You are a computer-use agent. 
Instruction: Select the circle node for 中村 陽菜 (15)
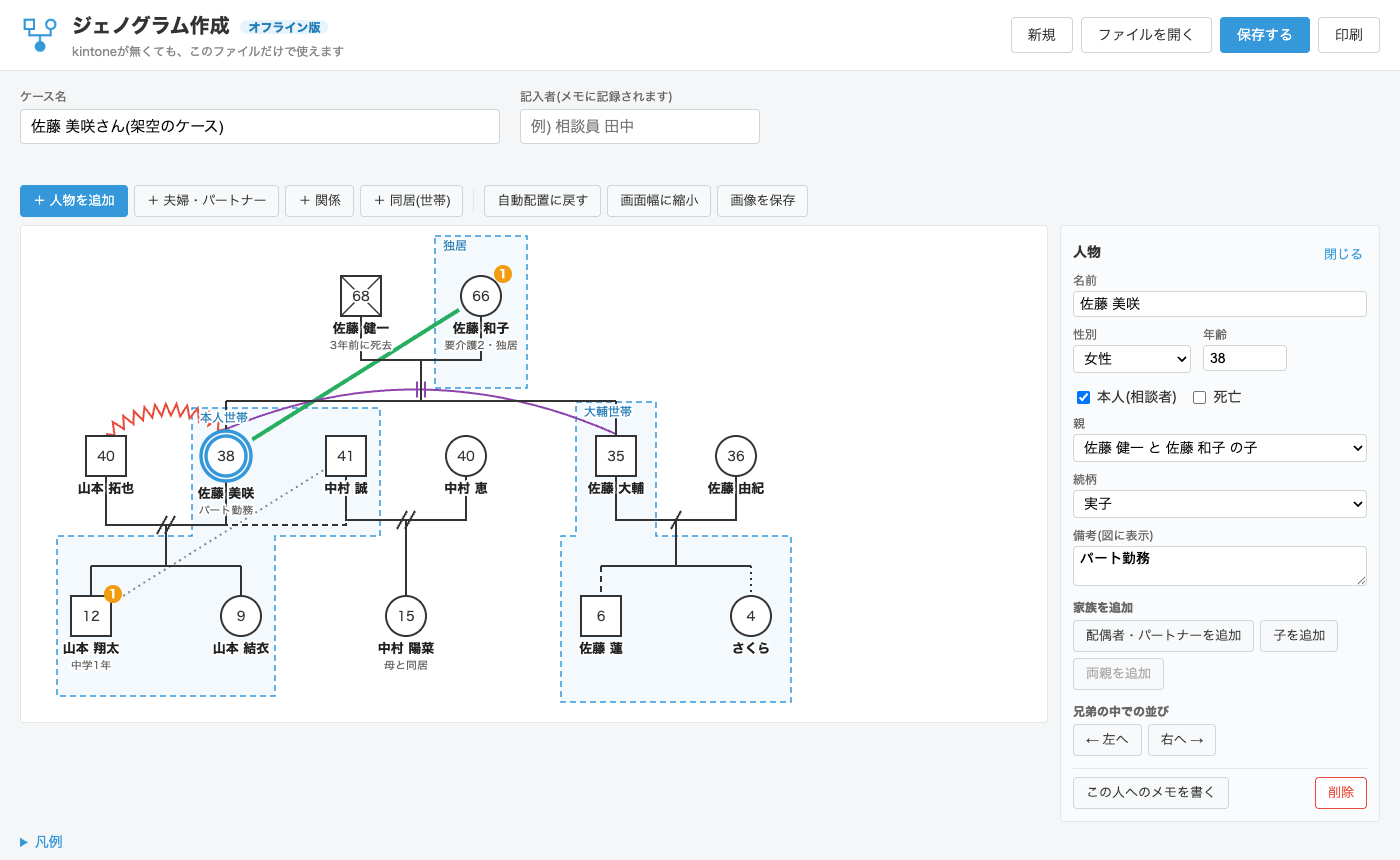(406, 616)
